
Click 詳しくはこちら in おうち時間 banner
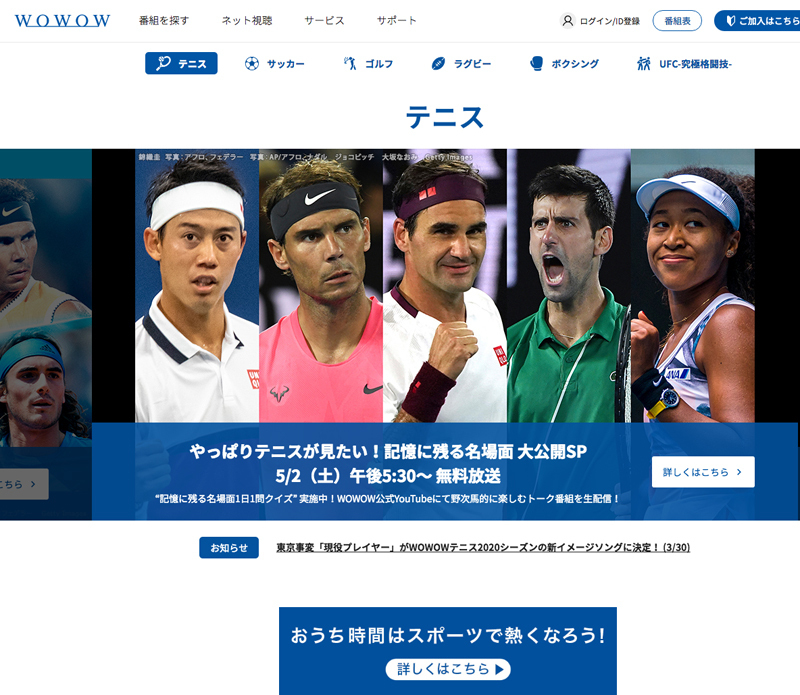tap(448, 669)
